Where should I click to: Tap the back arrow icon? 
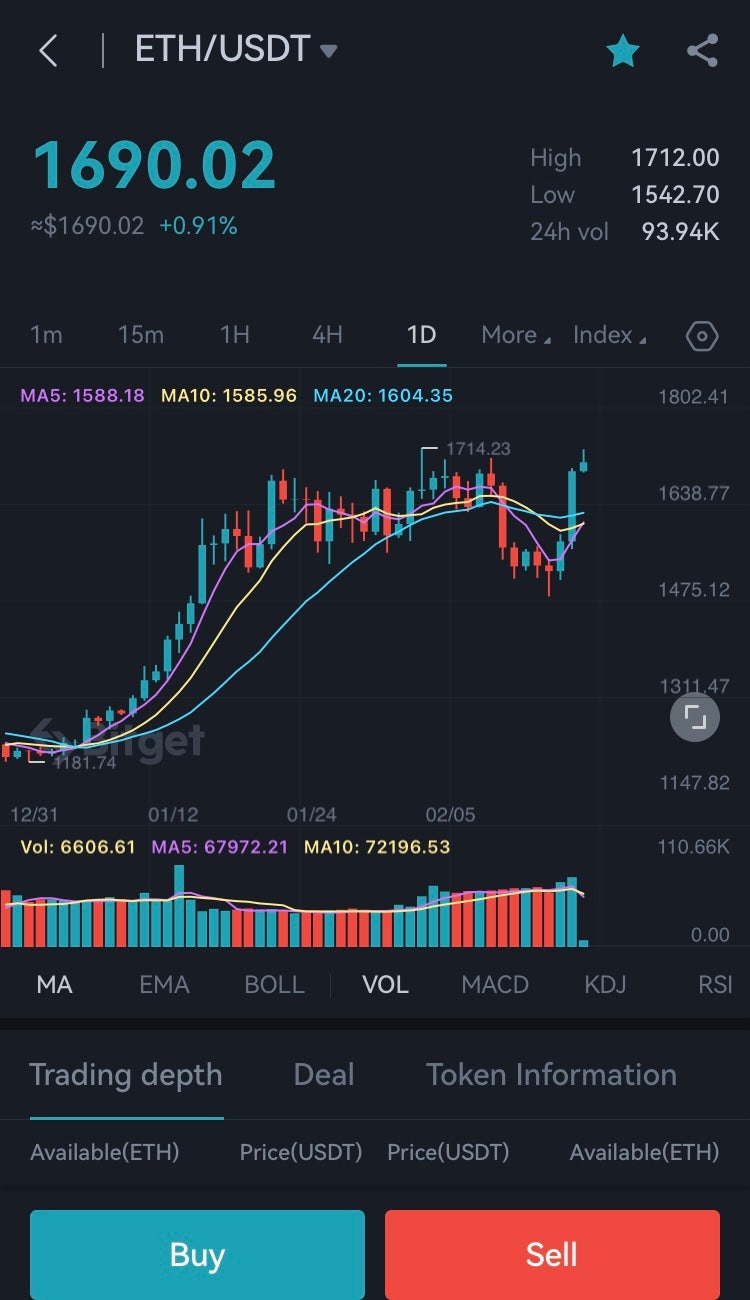point(48,51)
